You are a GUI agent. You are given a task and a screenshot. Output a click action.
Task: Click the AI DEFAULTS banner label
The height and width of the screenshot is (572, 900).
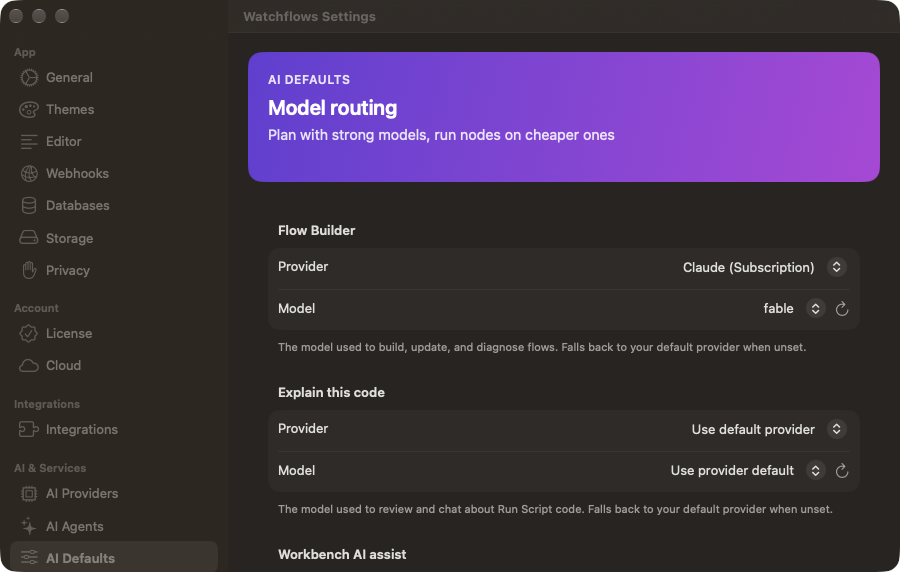tap(309, 80)
